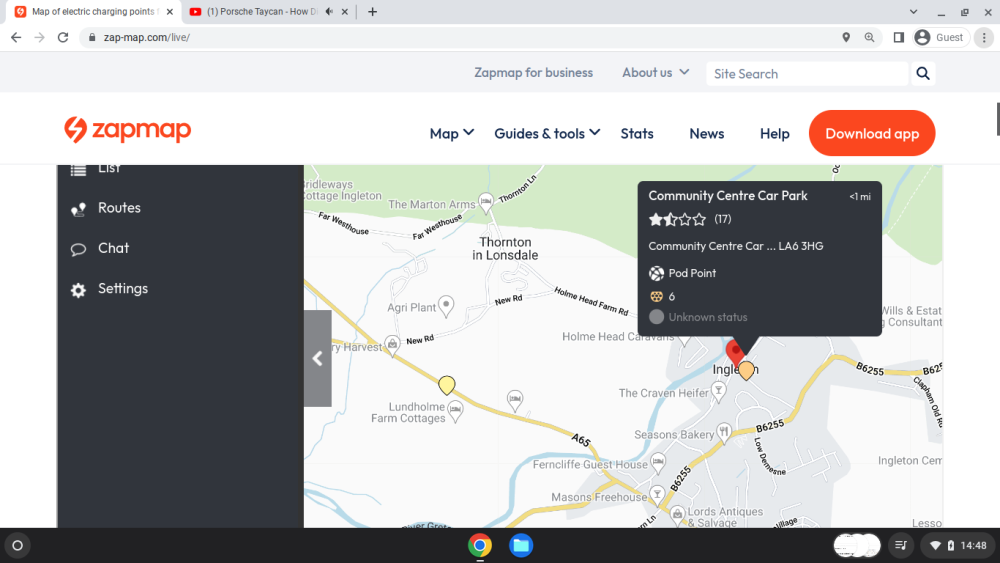The width and height of the screenshot is (1000, 563).
Task: Open the system tray clock at 14:48
Action: (x=973, y=545)
